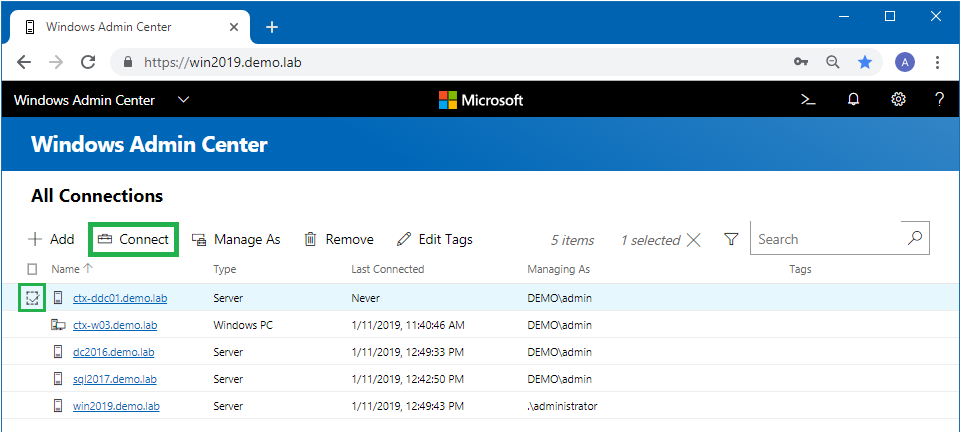This screenshot has height=432, width=962.
Task: Click the help question mark icon
Action: click(939, 99)
